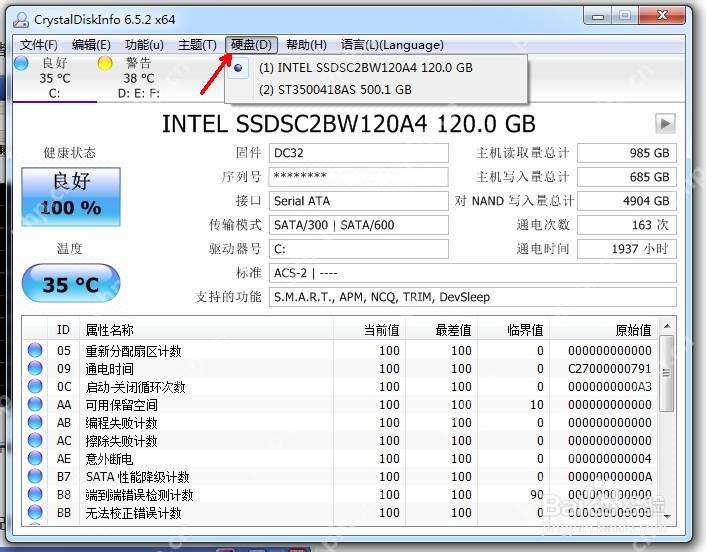
Task: Click the 原始值 column header
Action: point(604,330)
